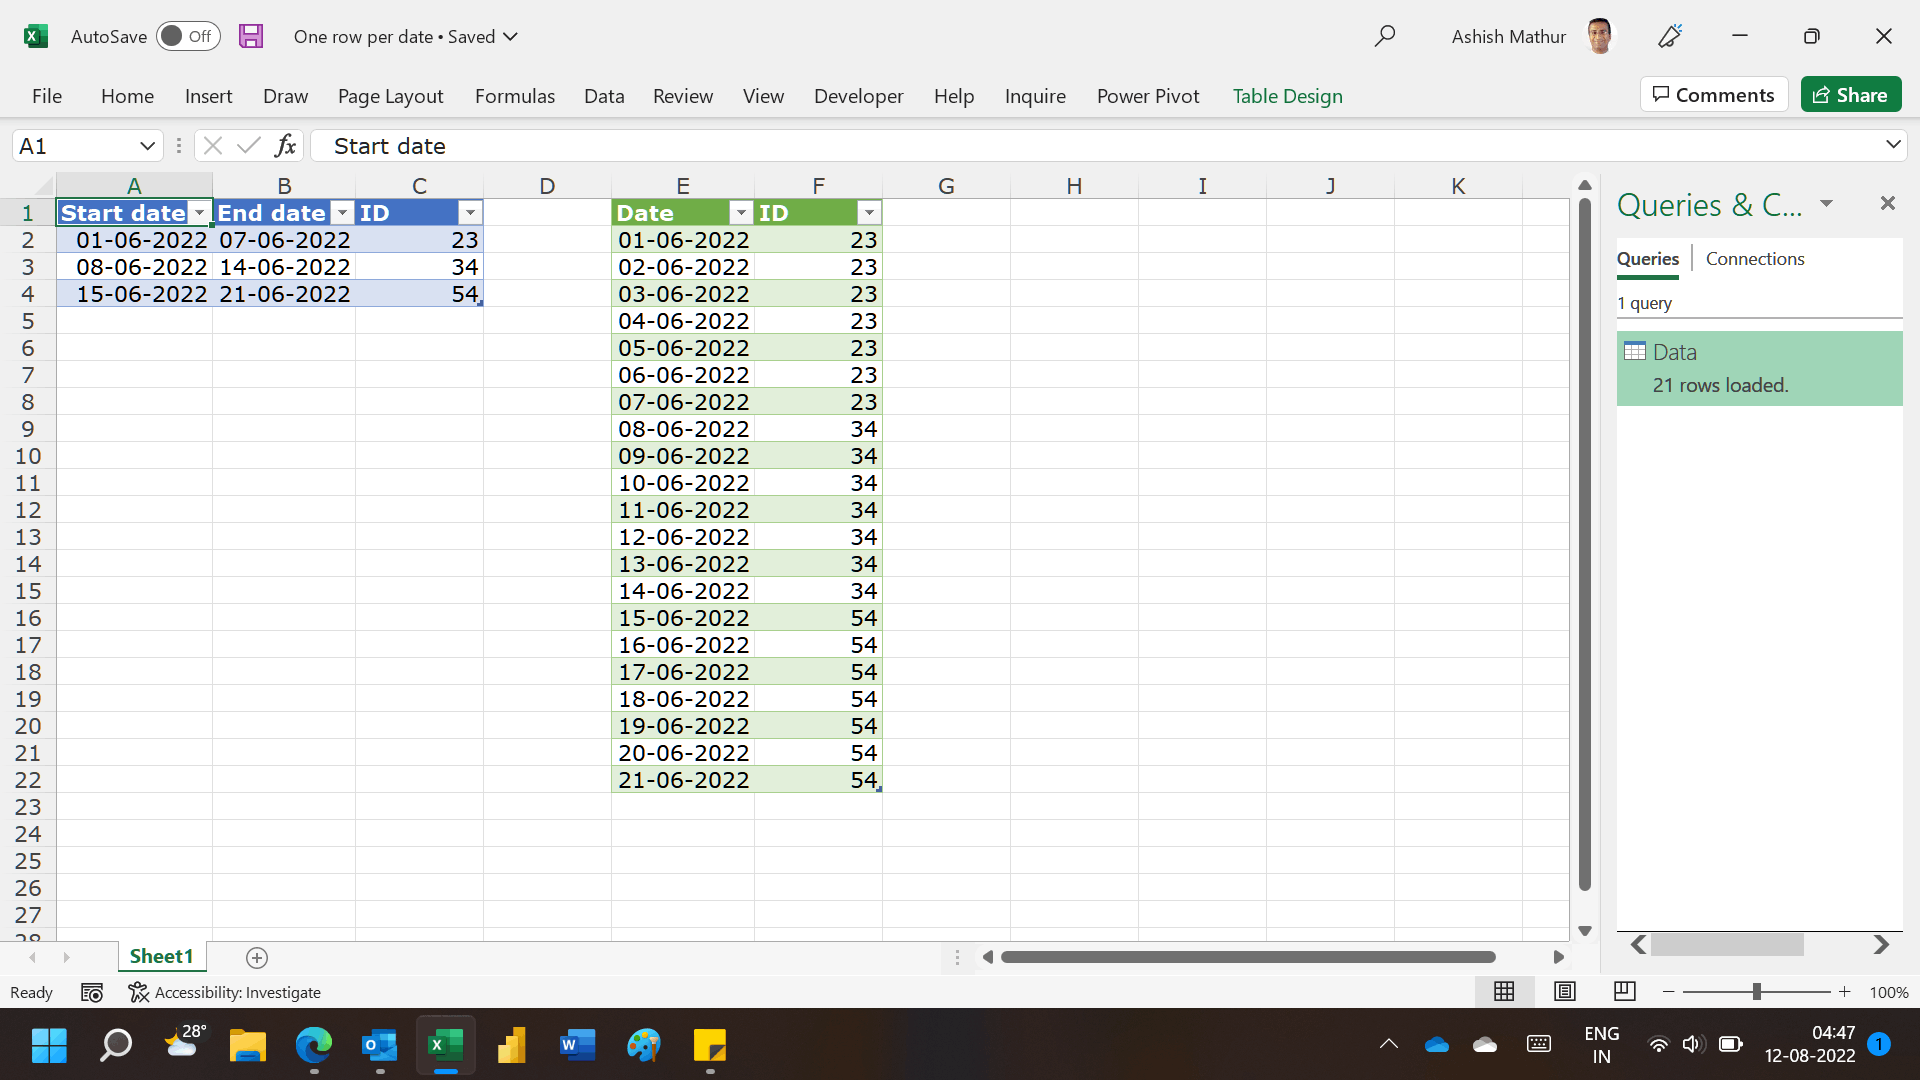Switch to Page Break Preview icon

(1625, 991)
